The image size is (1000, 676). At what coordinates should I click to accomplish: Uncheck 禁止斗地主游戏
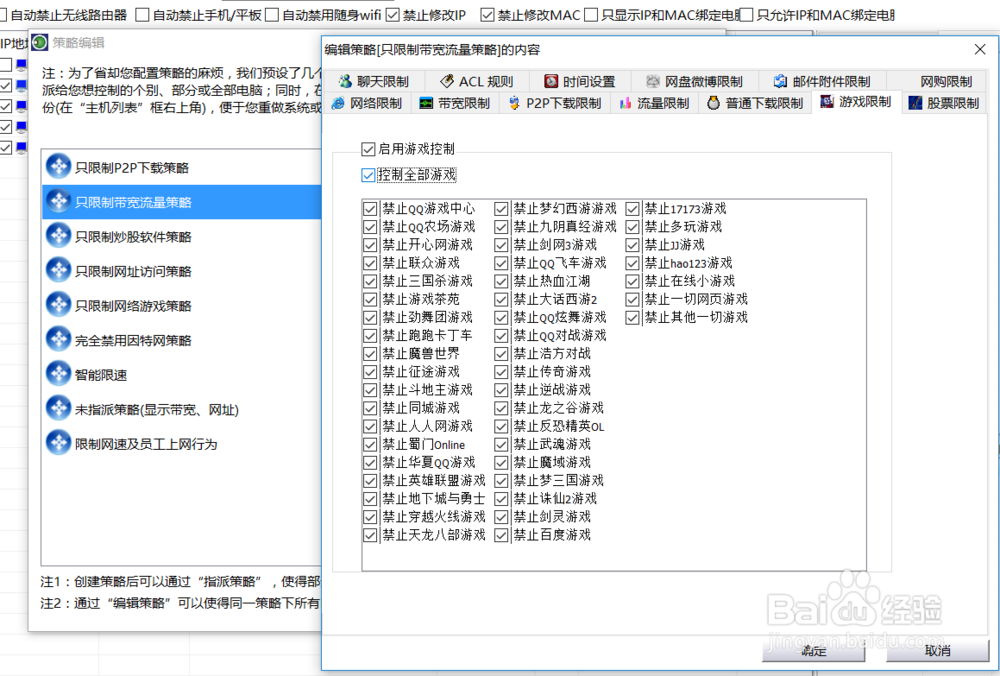(370, 390)
